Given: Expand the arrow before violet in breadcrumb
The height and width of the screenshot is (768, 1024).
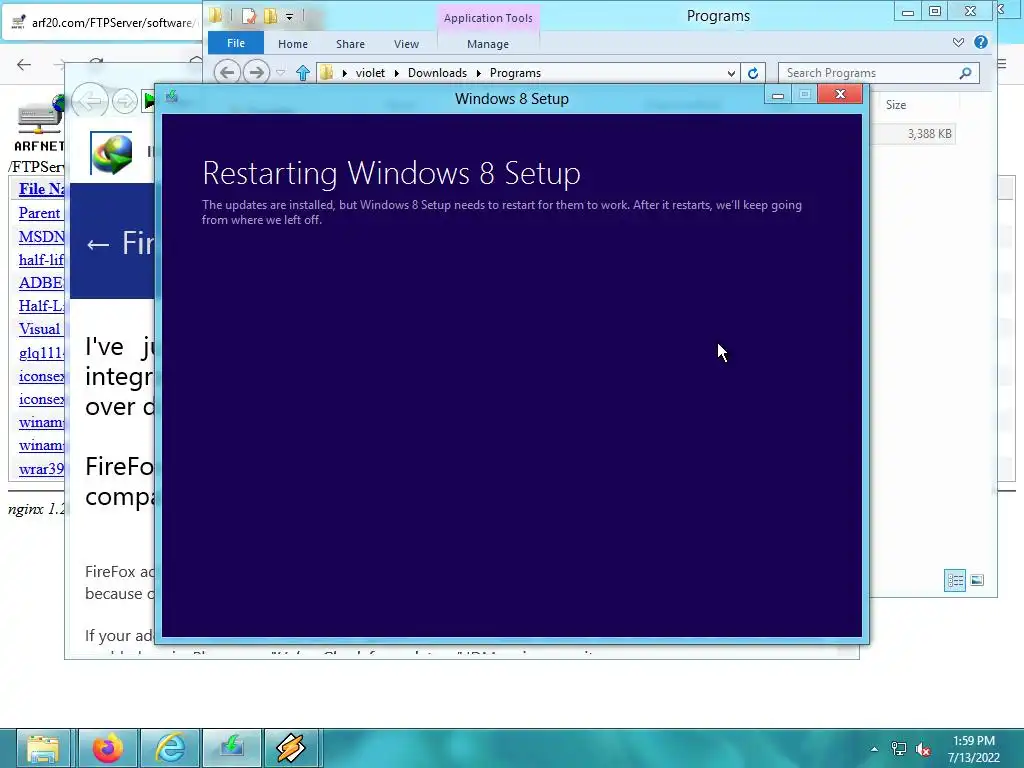Looking at the screenshot, I should (x=344, y=72).
